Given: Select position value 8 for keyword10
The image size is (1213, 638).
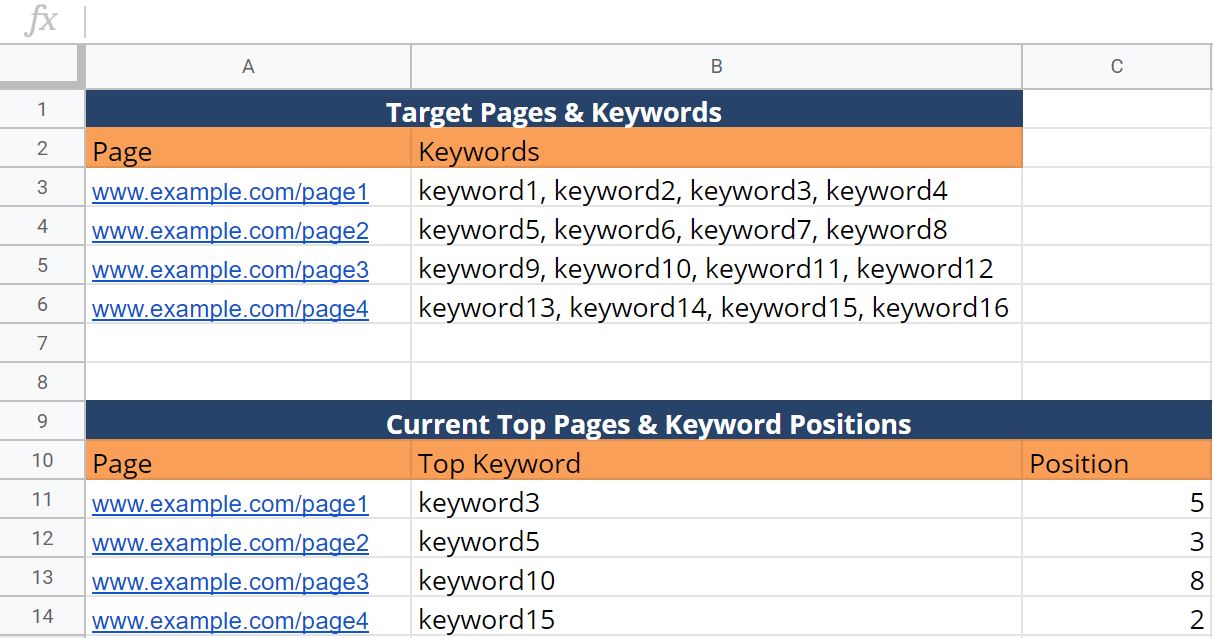Looking at the screenshot, I should pyautogui.click(x=1117, y=578).
